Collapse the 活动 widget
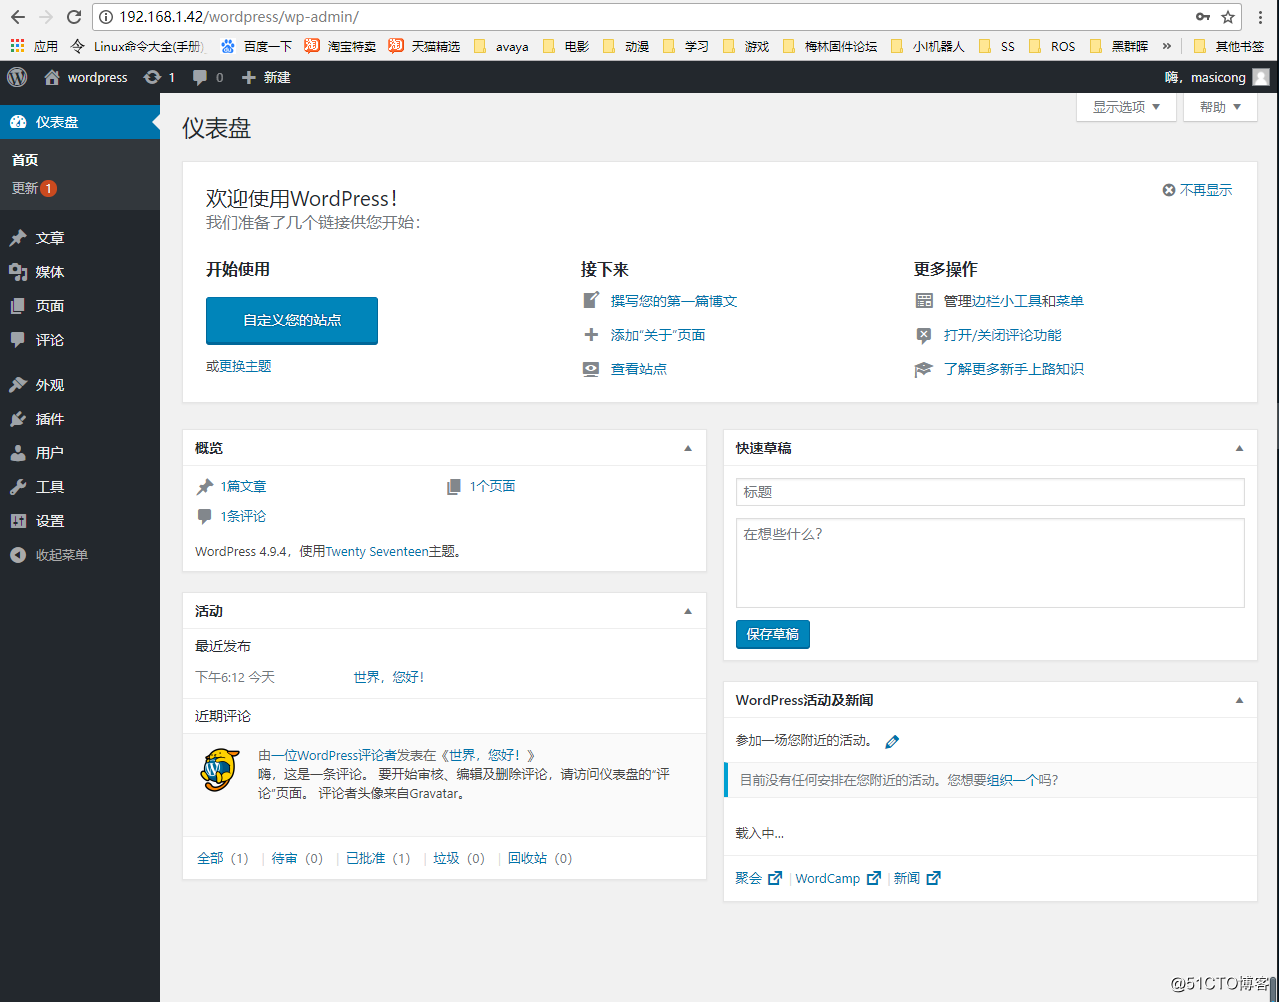 tap(688, 611)
